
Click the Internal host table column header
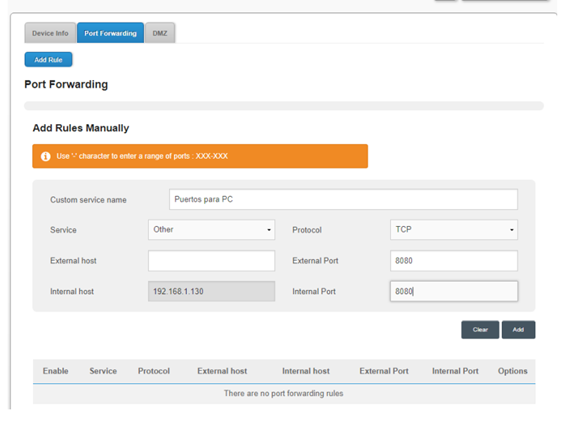[306, 371]
